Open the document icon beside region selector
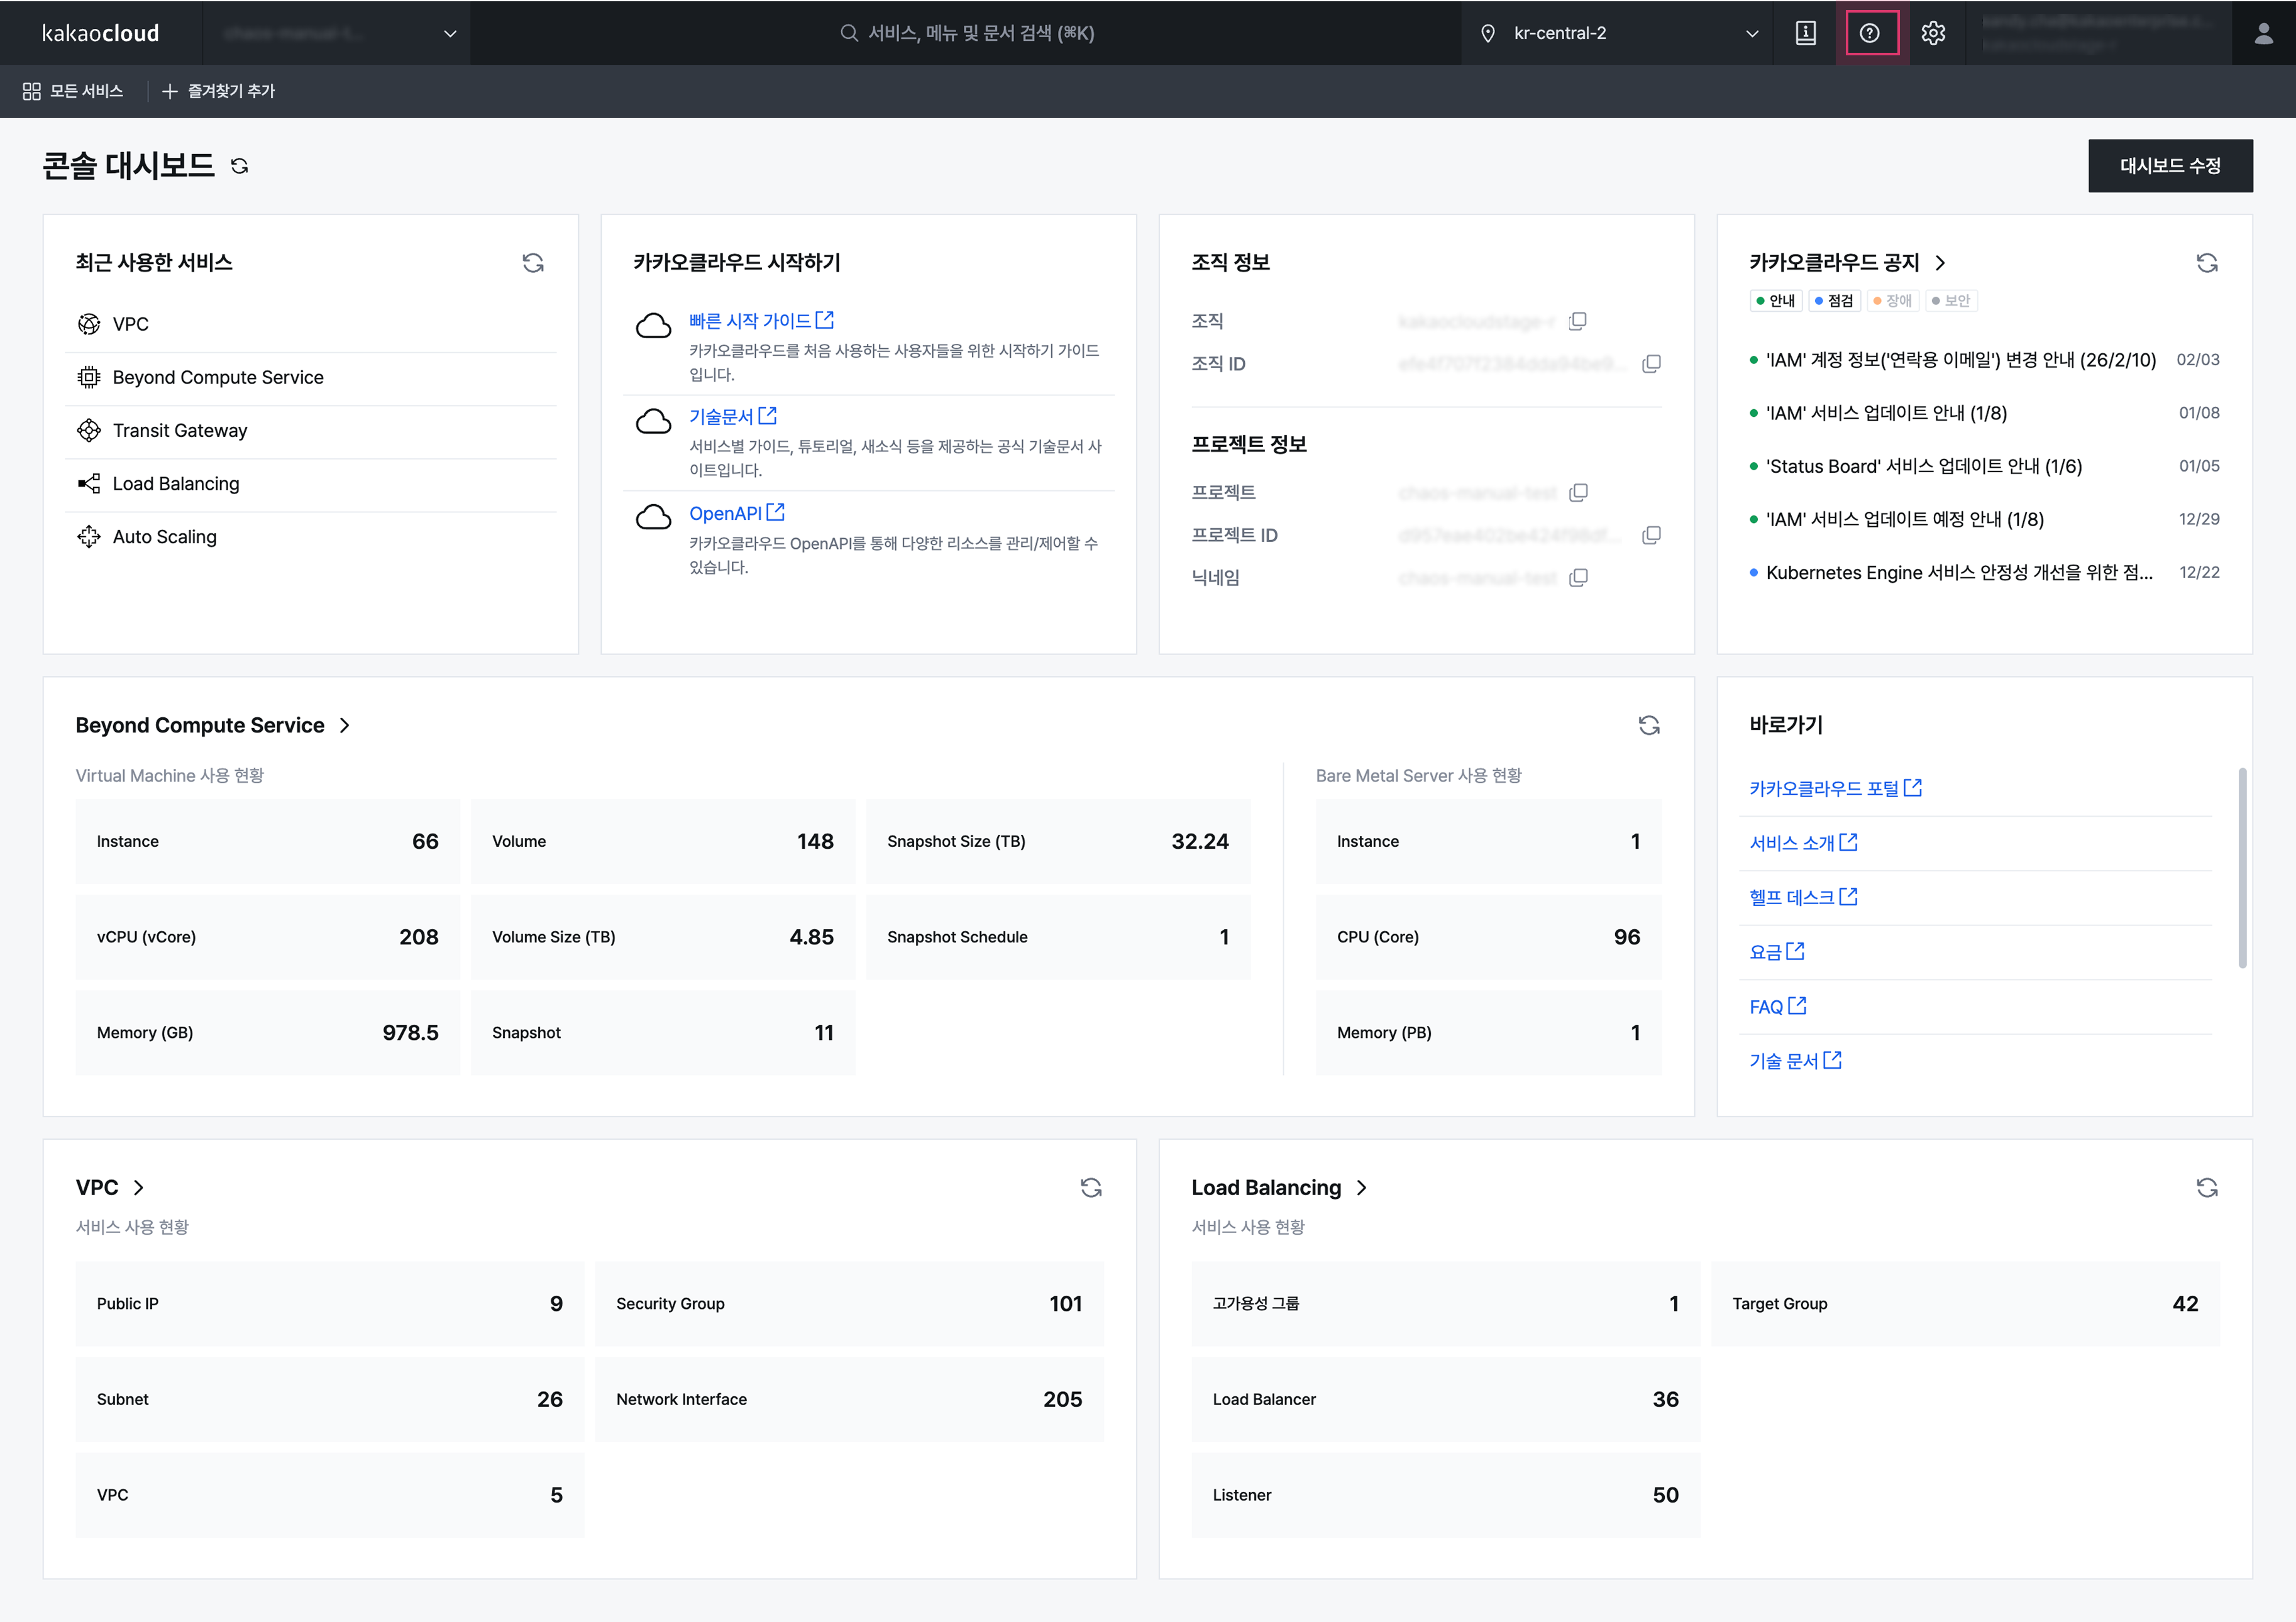Screen dimensions: 2296x1622 pos(1805,33)
